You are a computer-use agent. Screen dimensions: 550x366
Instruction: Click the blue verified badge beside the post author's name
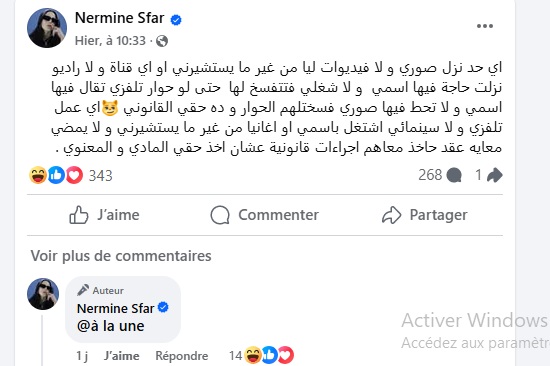point(176,20)
